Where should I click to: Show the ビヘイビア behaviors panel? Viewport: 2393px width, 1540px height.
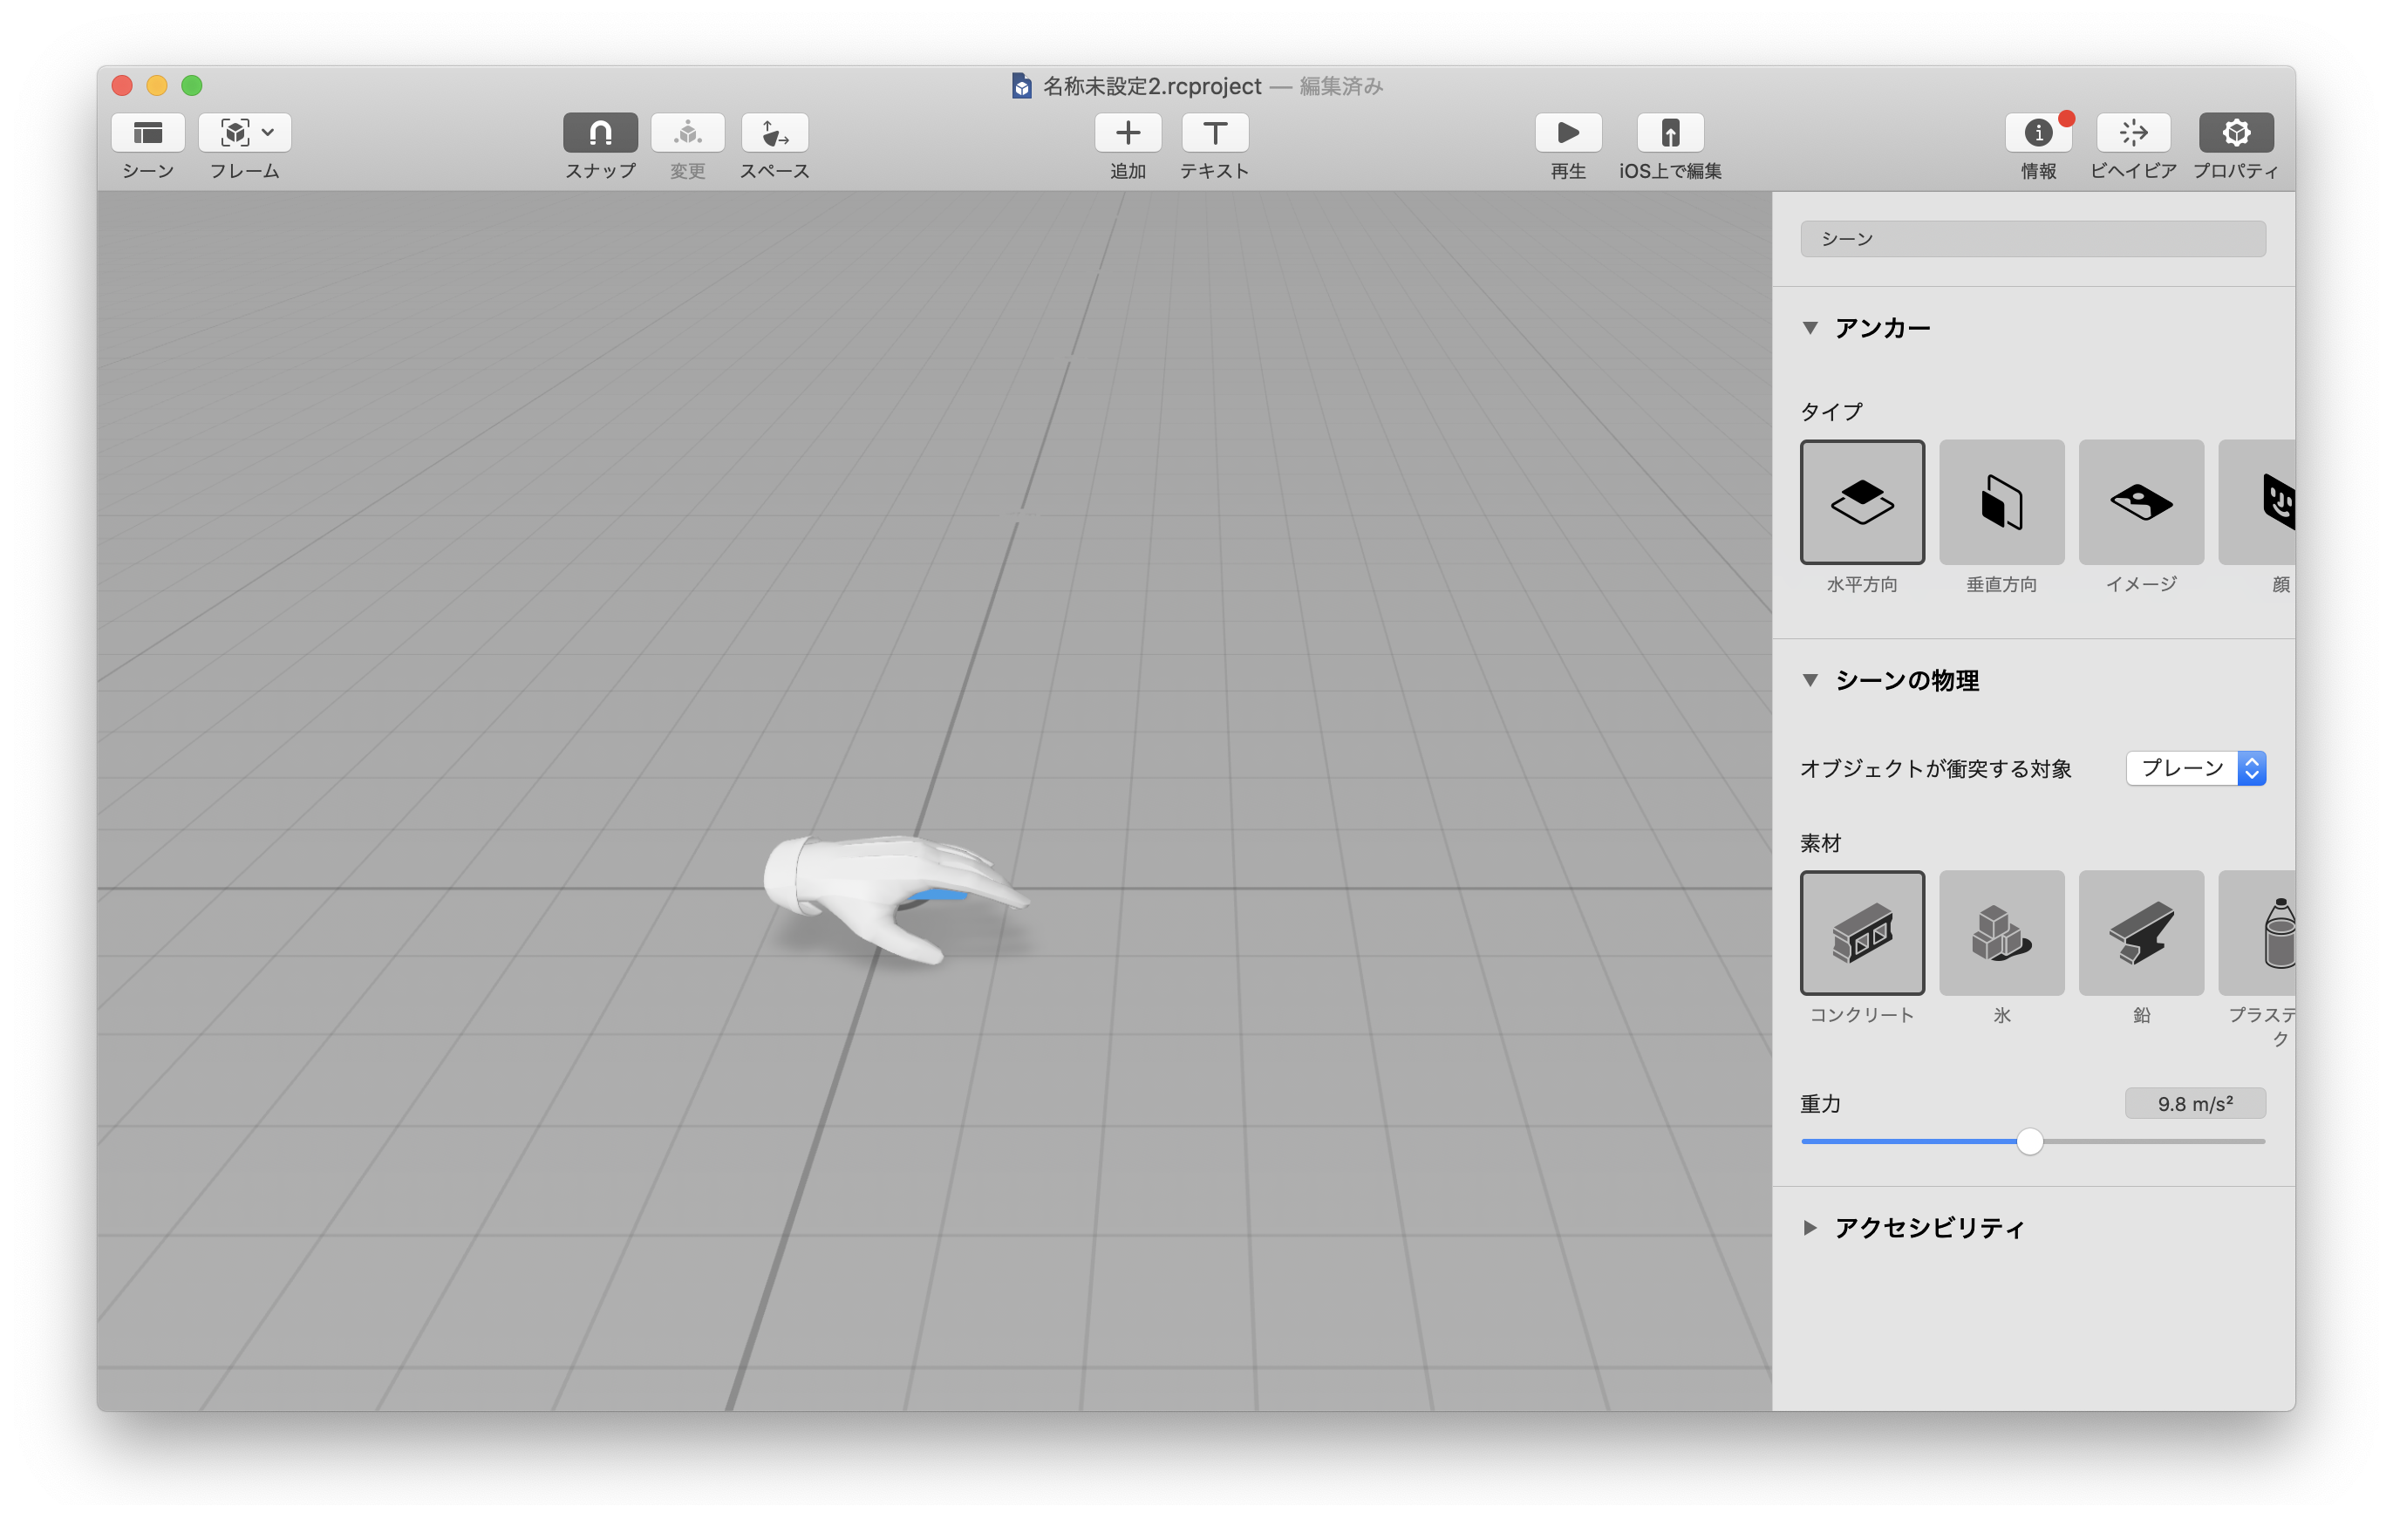pos(2132,133)
